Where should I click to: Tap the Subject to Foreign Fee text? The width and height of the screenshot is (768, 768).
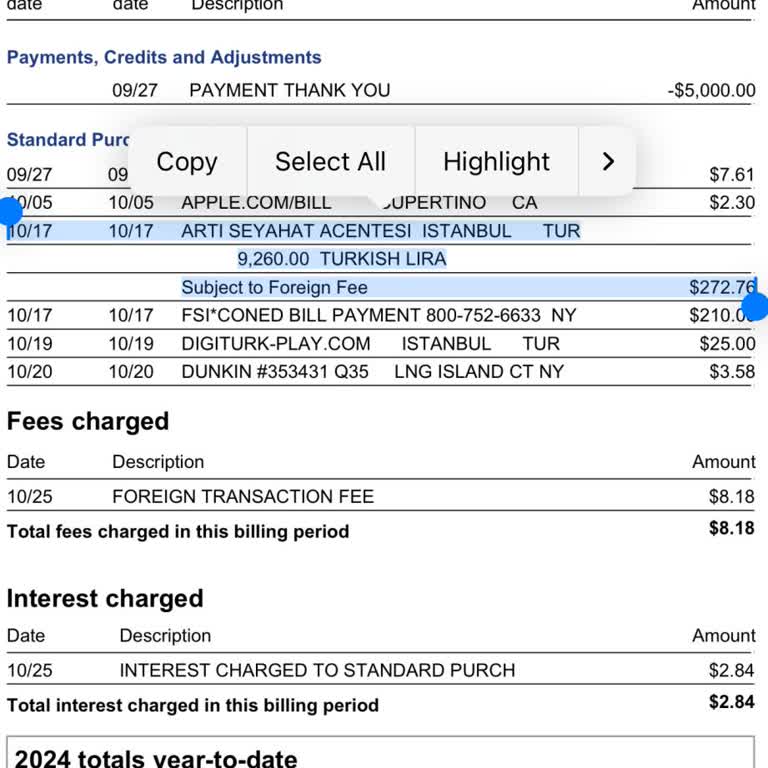pyautogui.click(x=274, y=287)
